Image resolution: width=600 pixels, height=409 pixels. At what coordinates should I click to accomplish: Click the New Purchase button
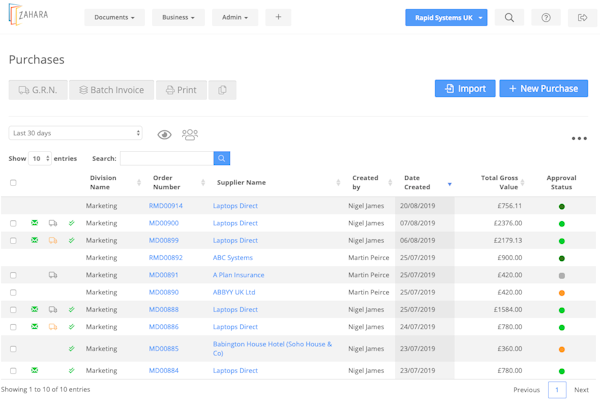[x=543, y=88]
